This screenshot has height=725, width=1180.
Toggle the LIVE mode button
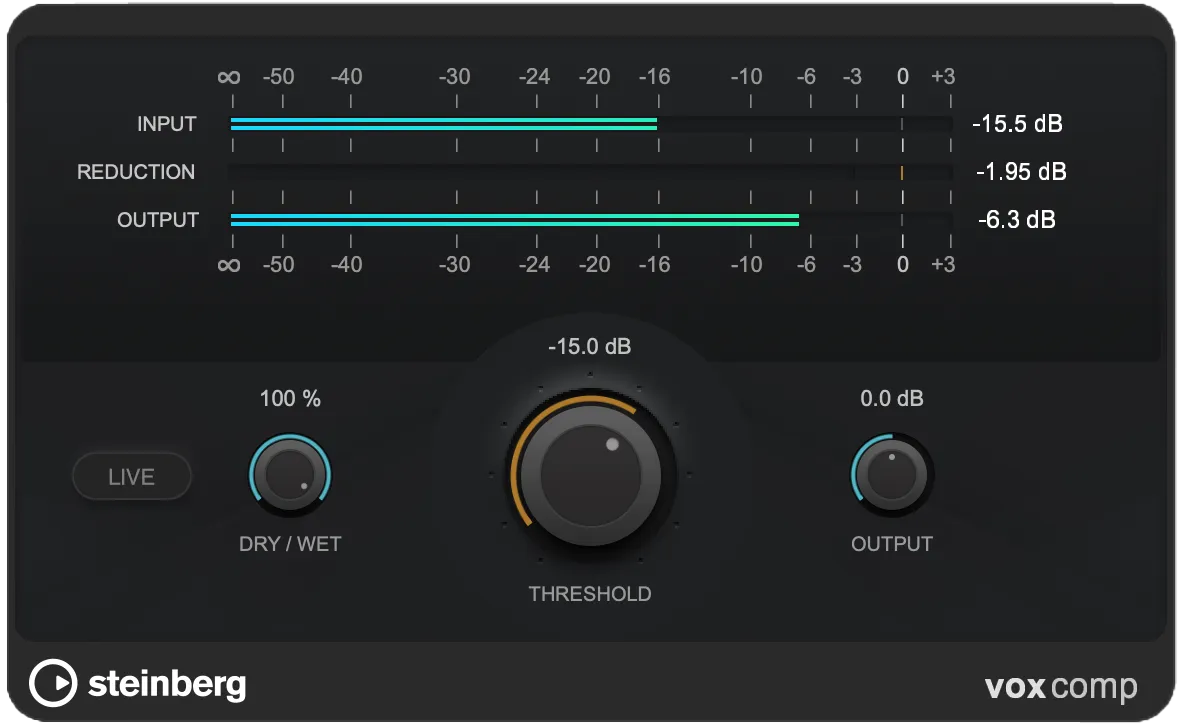pyautogui.click(x=131, y=477)
